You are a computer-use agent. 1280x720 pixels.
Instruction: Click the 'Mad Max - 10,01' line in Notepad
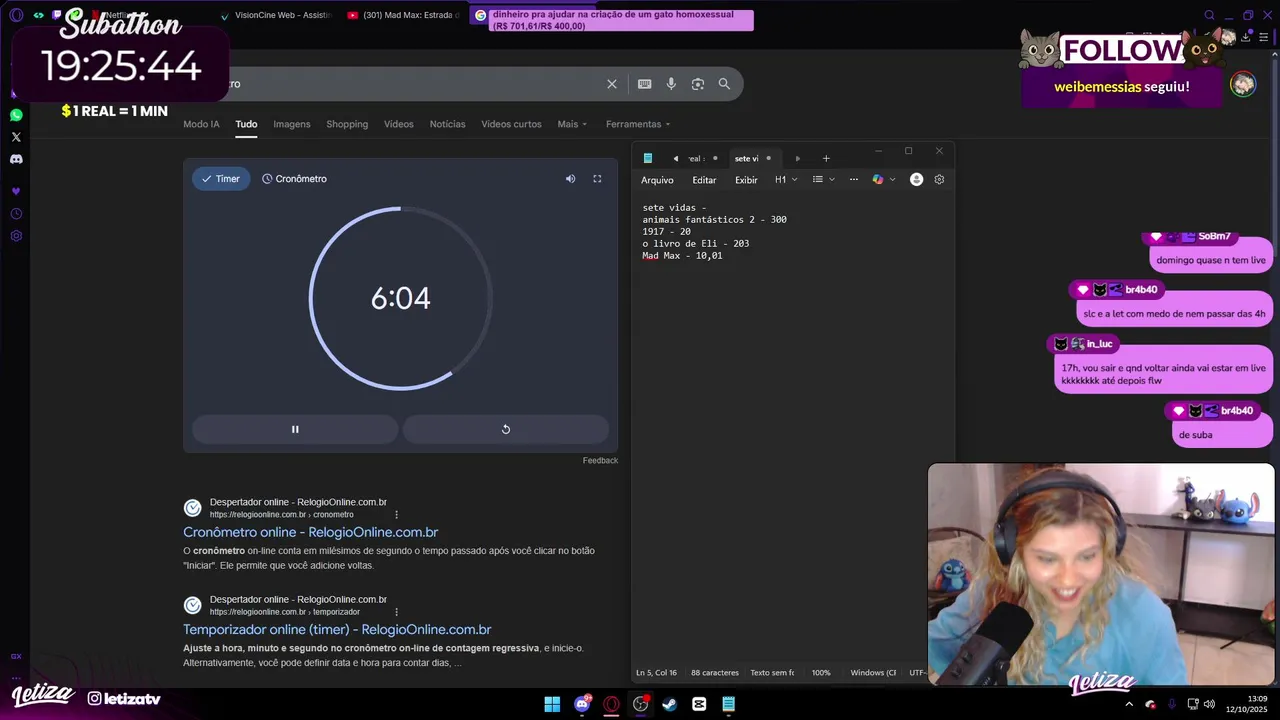coord(682,256)
